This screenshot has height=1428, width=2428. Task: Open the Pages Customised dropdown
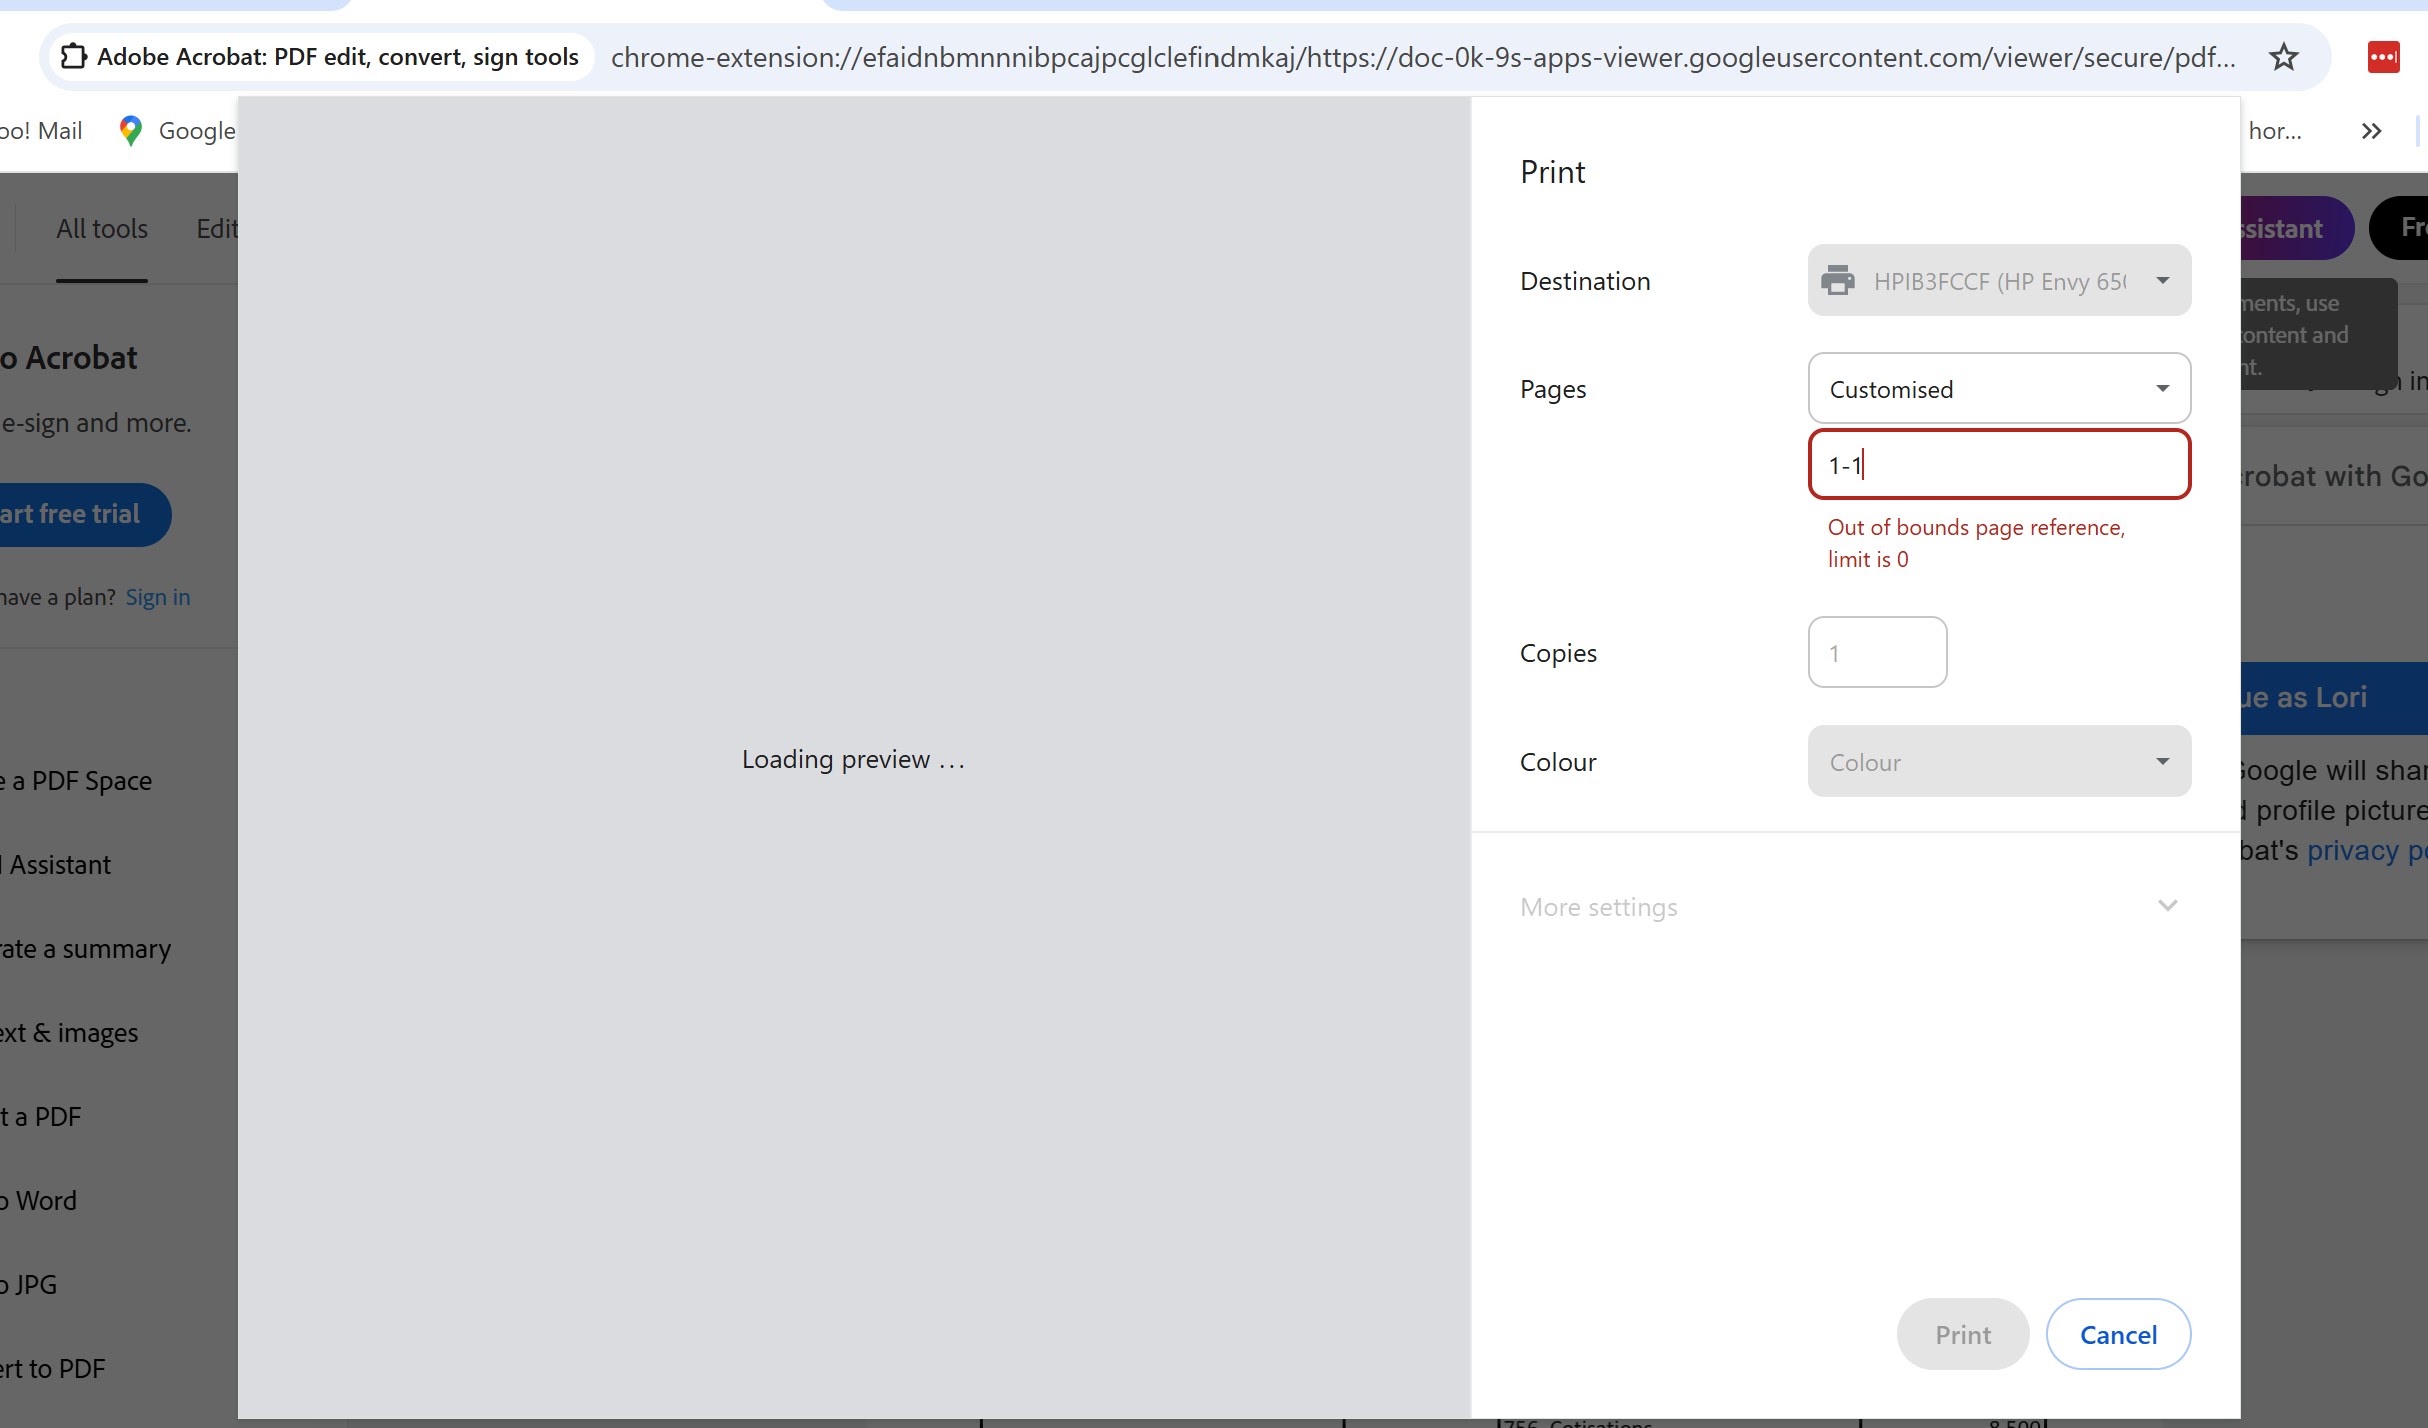point(1998,389)
